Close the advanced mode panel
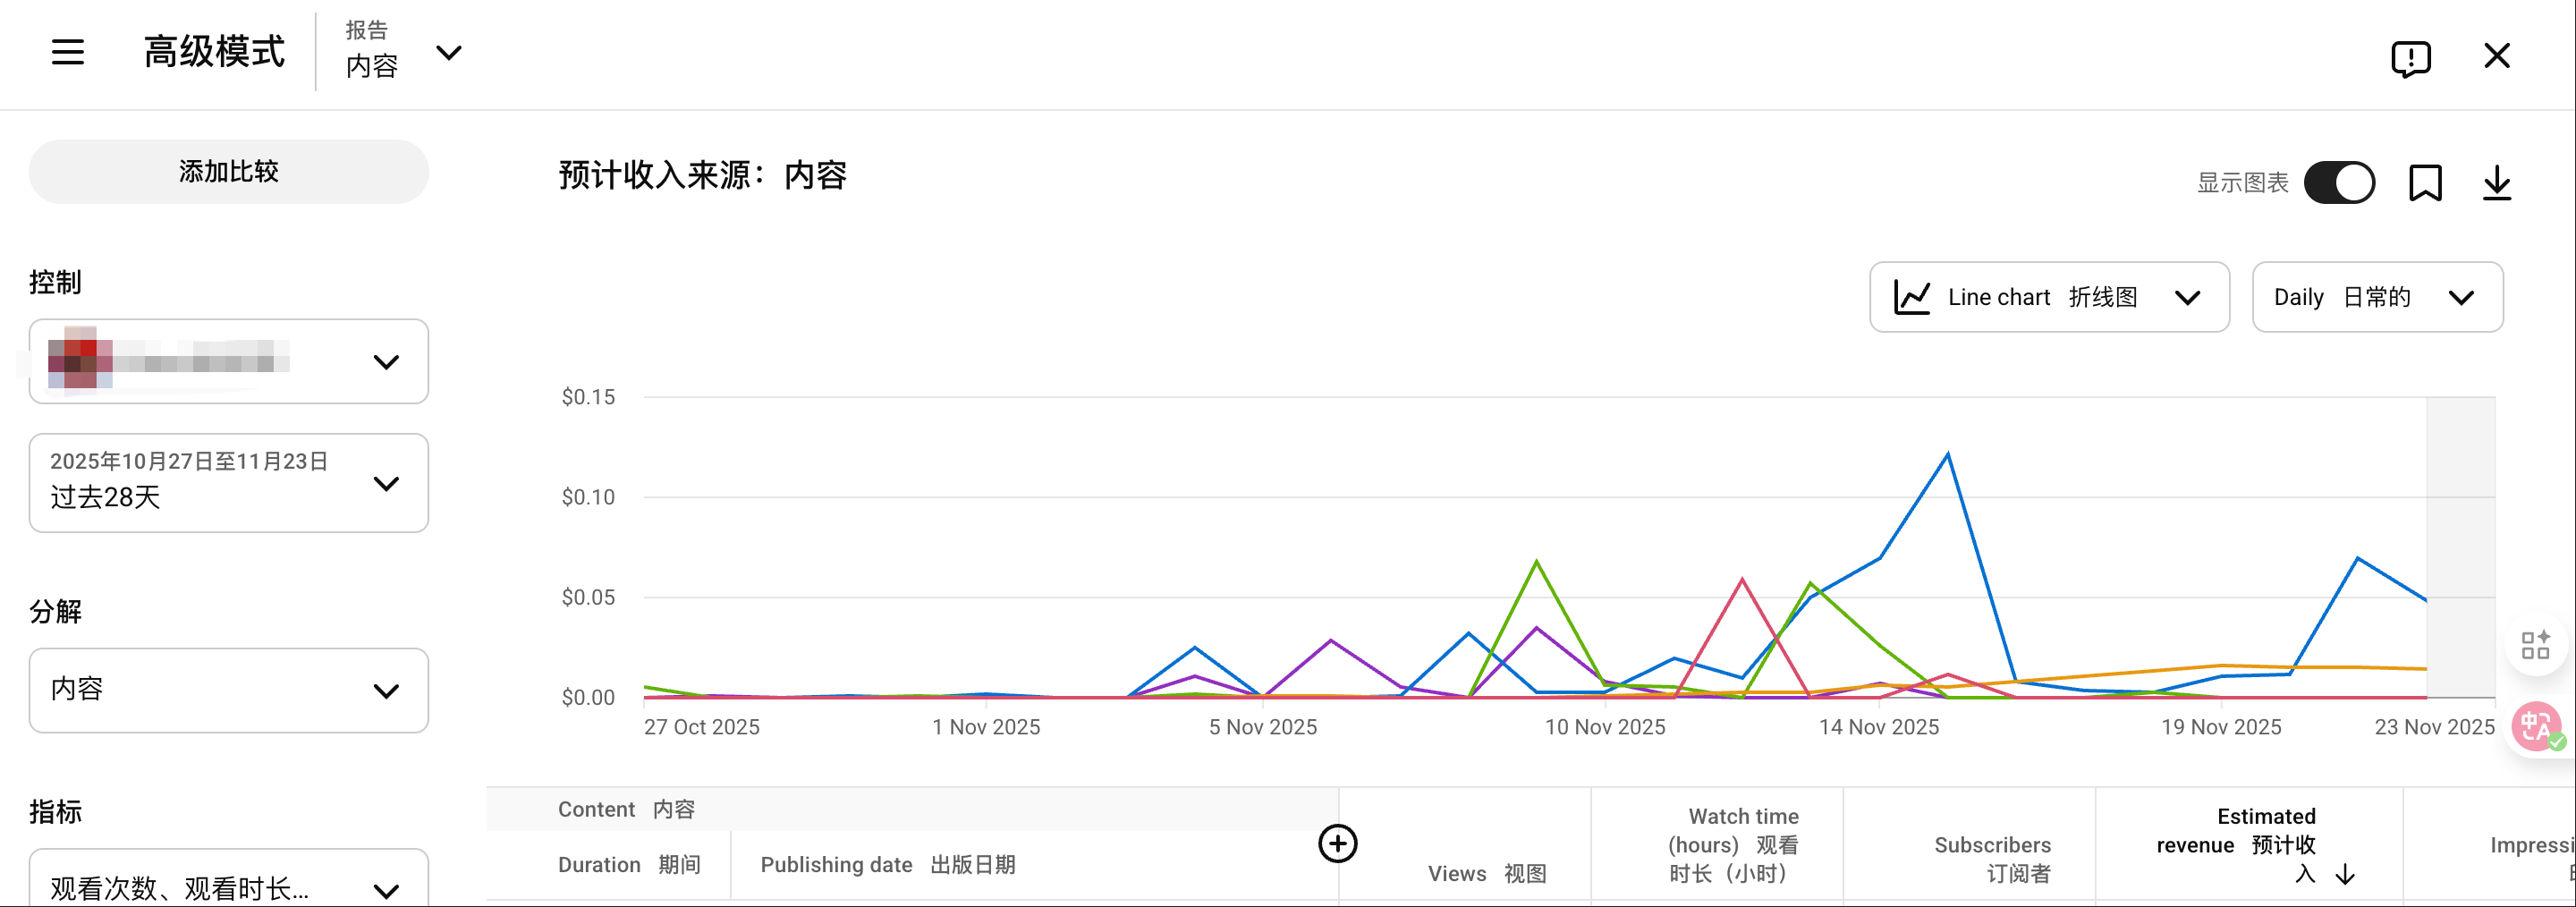The width and height of the screenshot is (2576, 907). 2496,56
